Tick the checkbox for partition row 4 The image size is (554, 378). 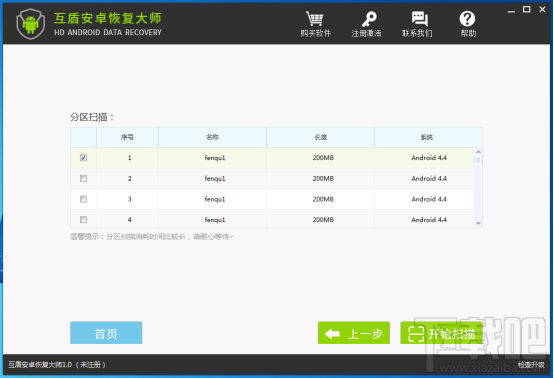pos(83,220)
